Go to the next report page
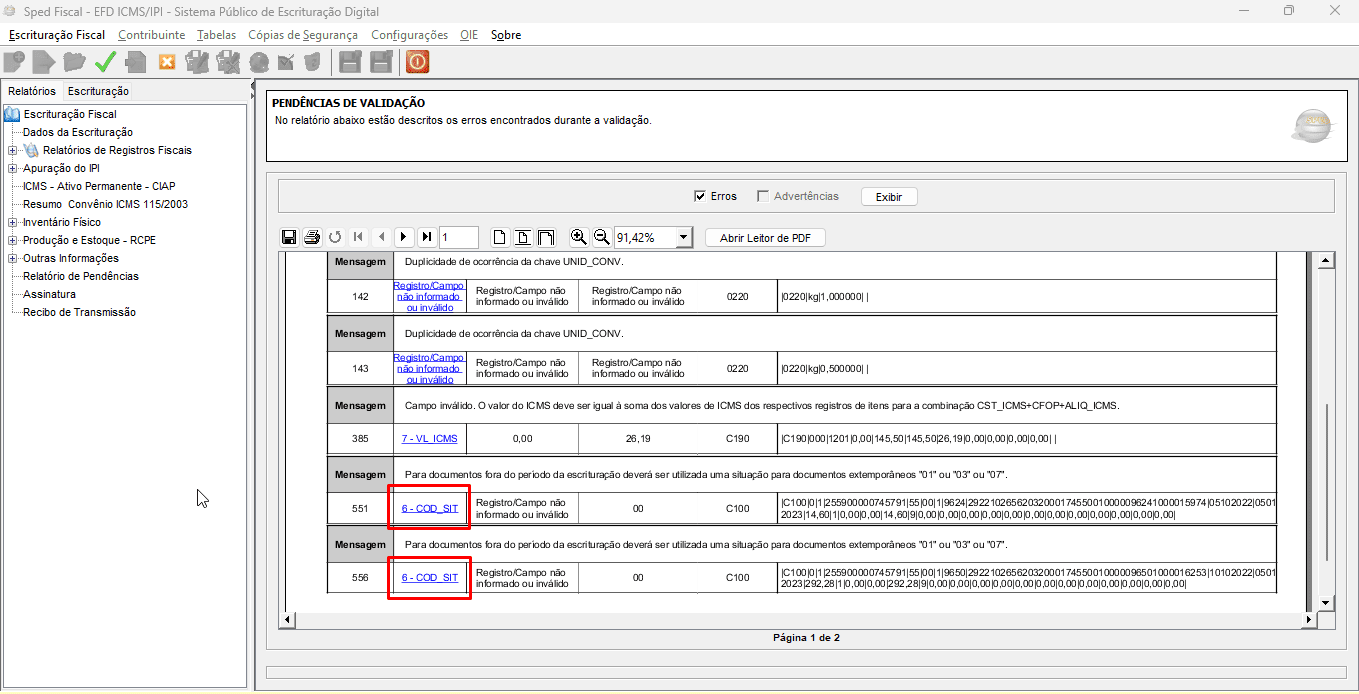 point(403,237)
